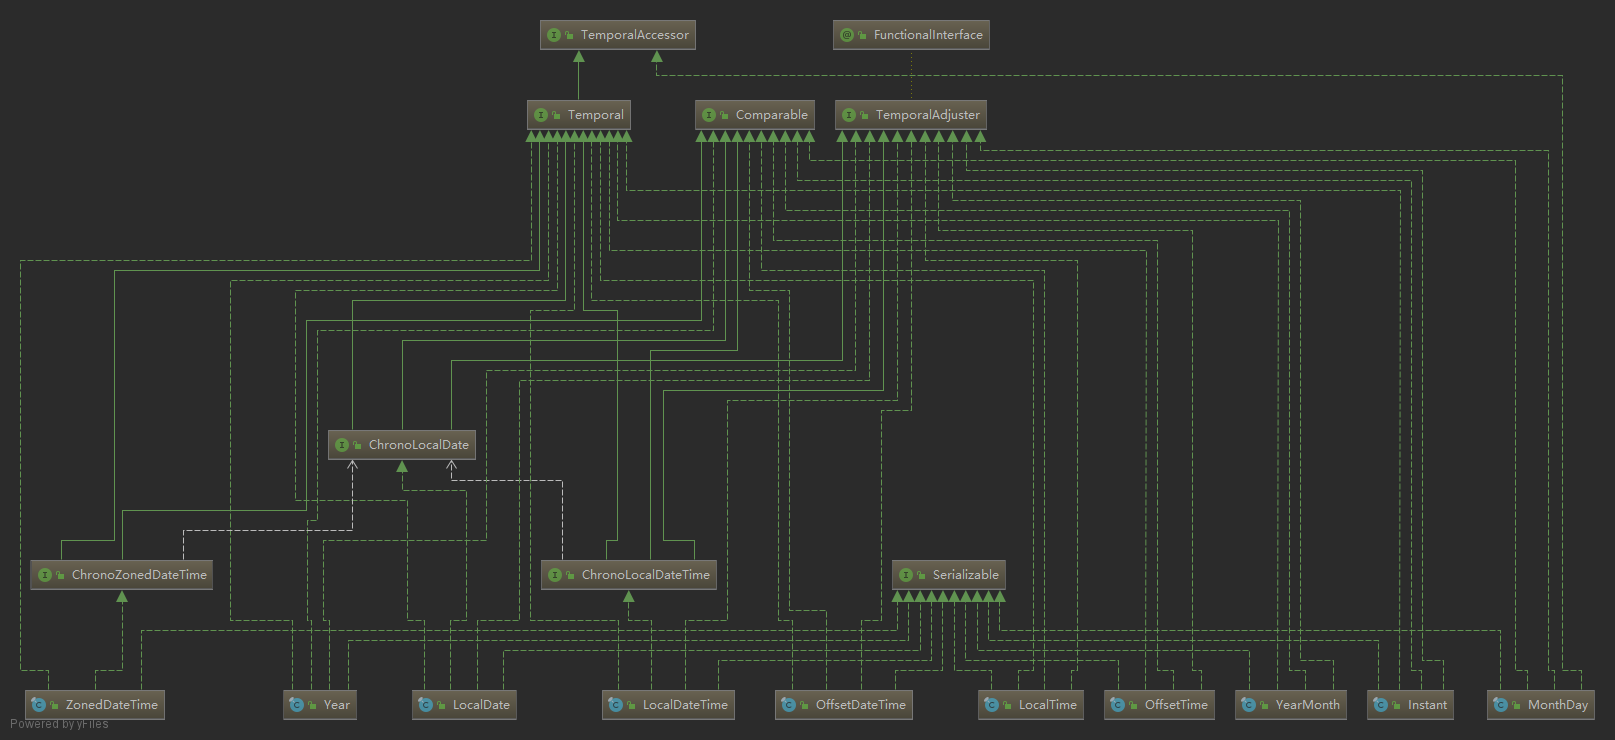Image resolution: width=1615 pixels, height=740 pixels.
Task: Select the YearMonth class node
Action: (1291, 705)
